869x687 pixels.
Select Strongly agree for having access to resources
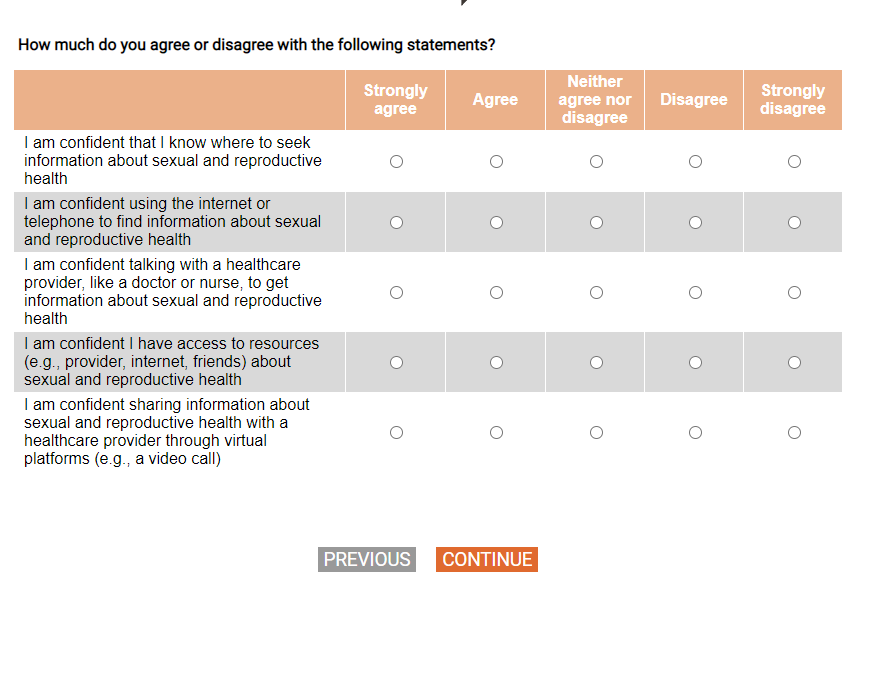point(396,362)
